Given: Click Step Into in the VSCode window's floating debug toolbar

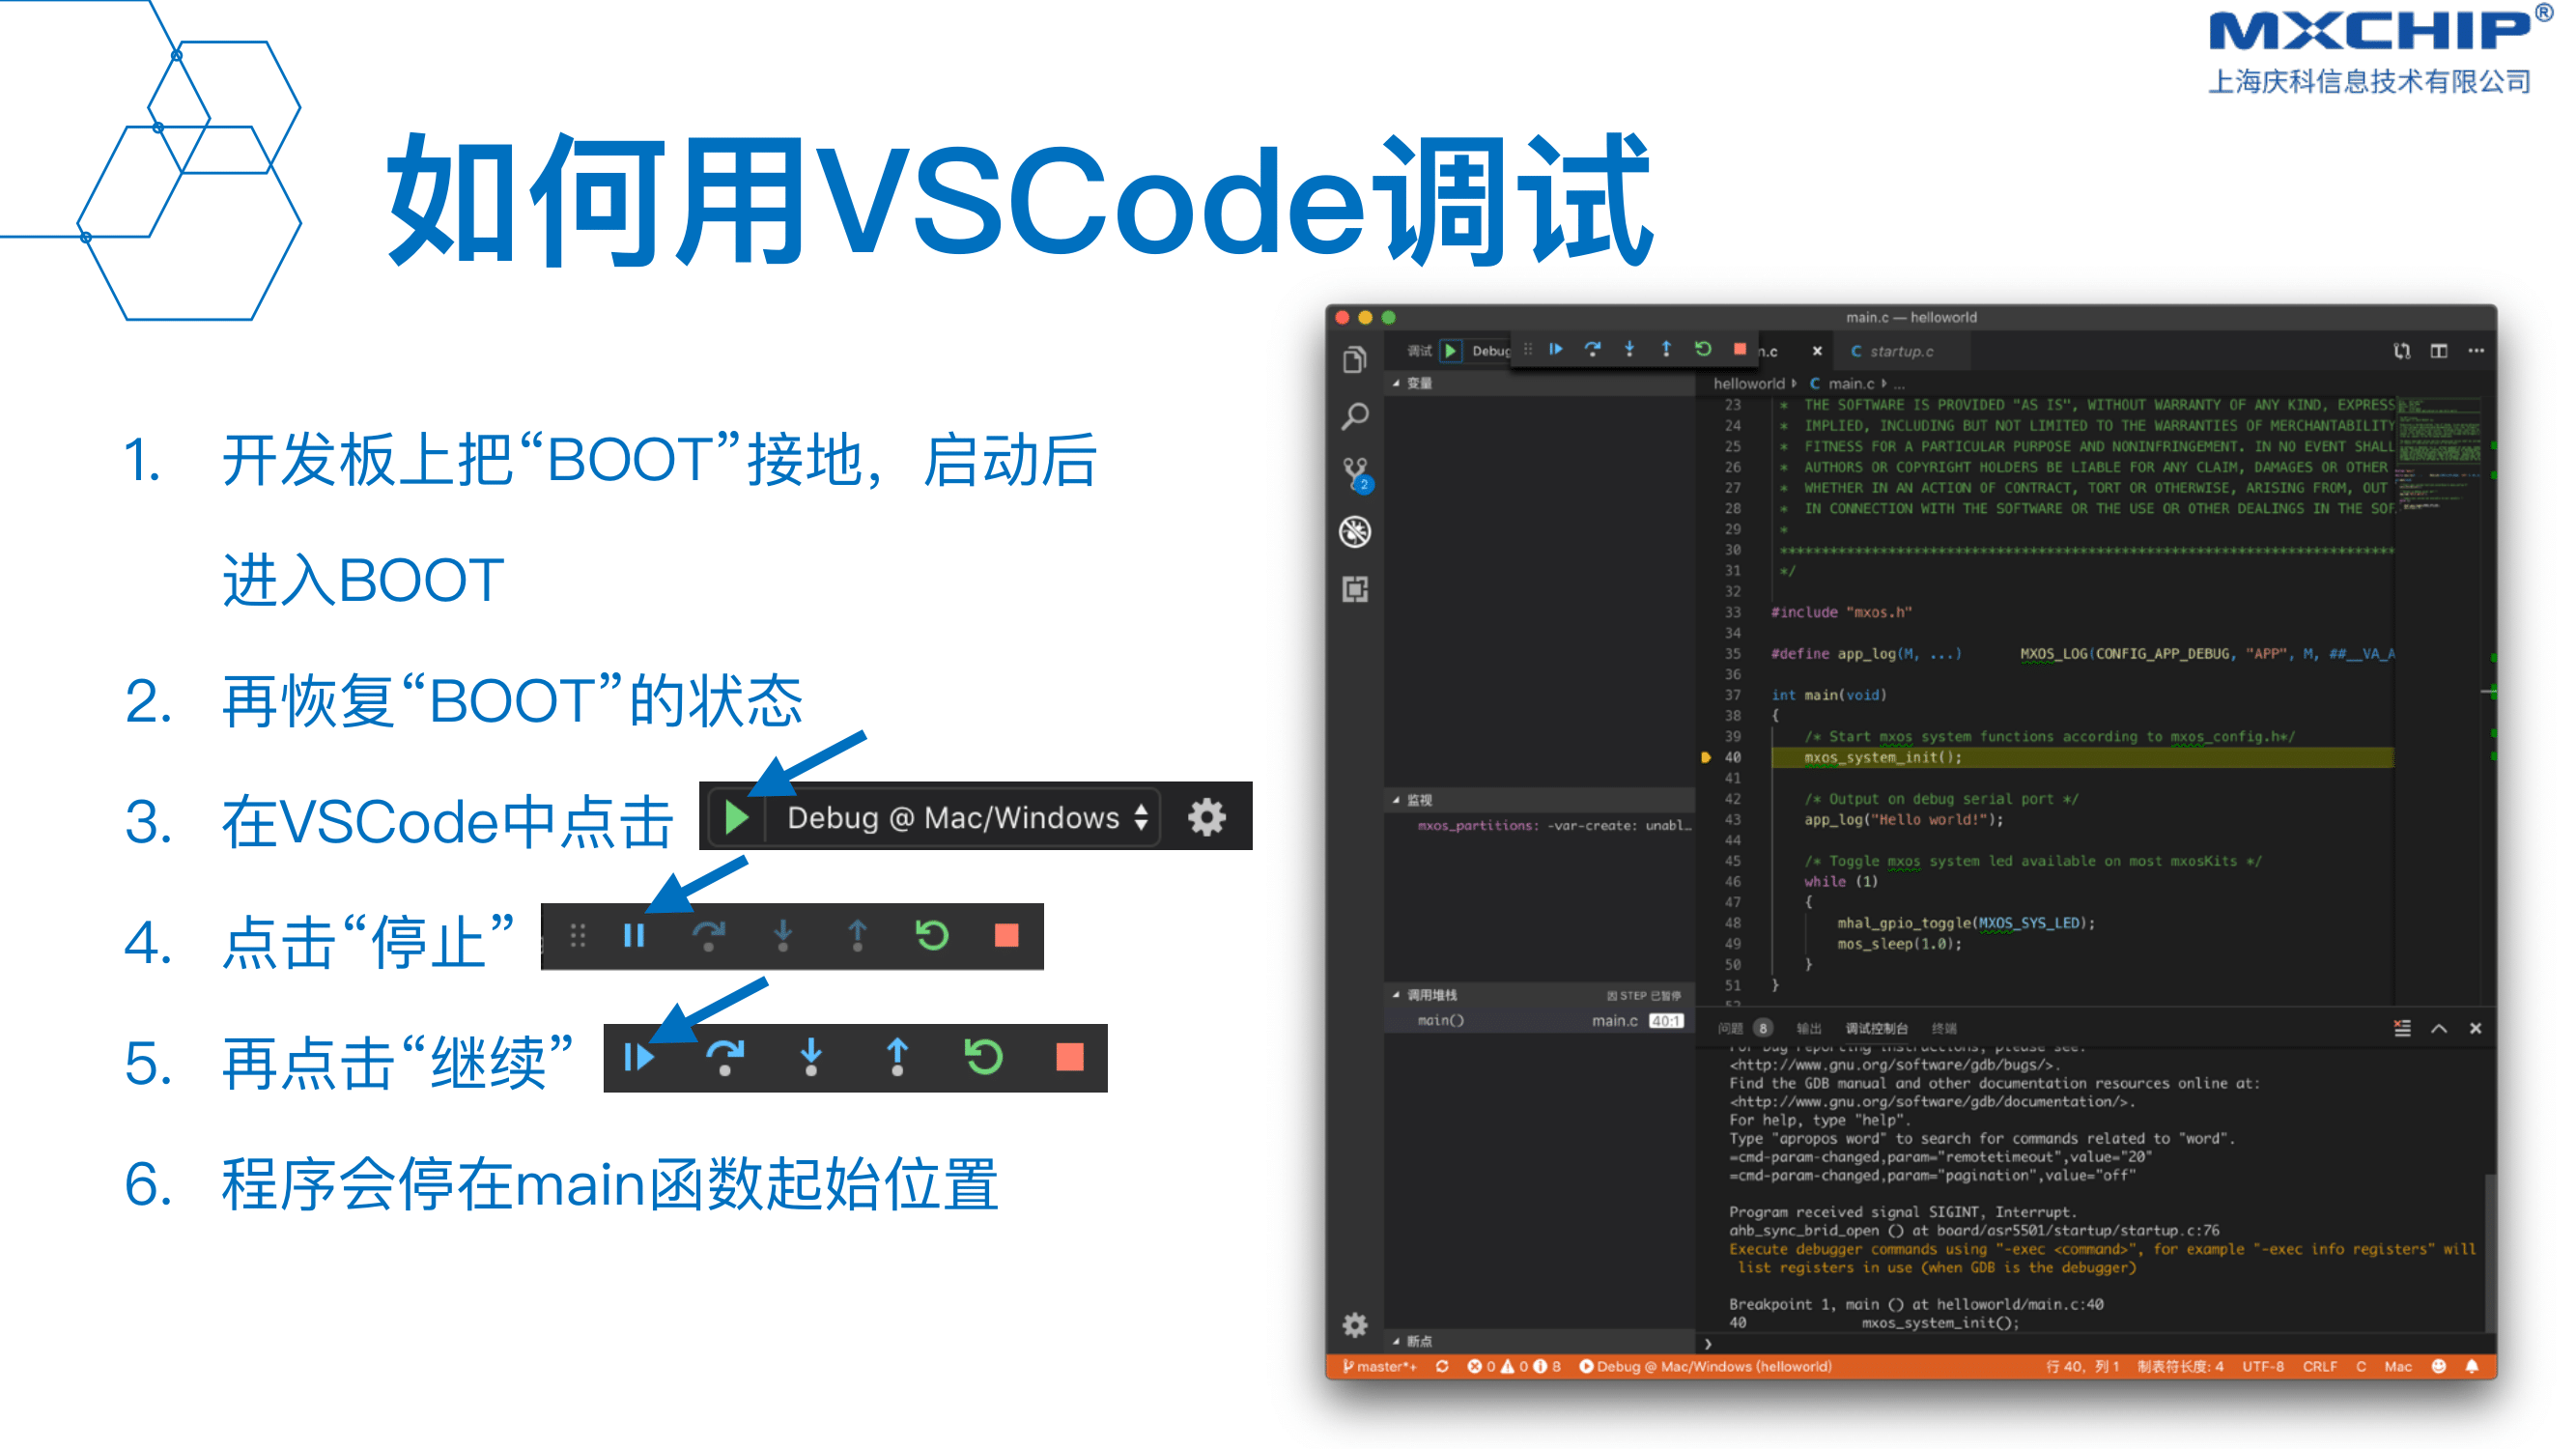Looking at the screenshot, I should point(1629,349).
